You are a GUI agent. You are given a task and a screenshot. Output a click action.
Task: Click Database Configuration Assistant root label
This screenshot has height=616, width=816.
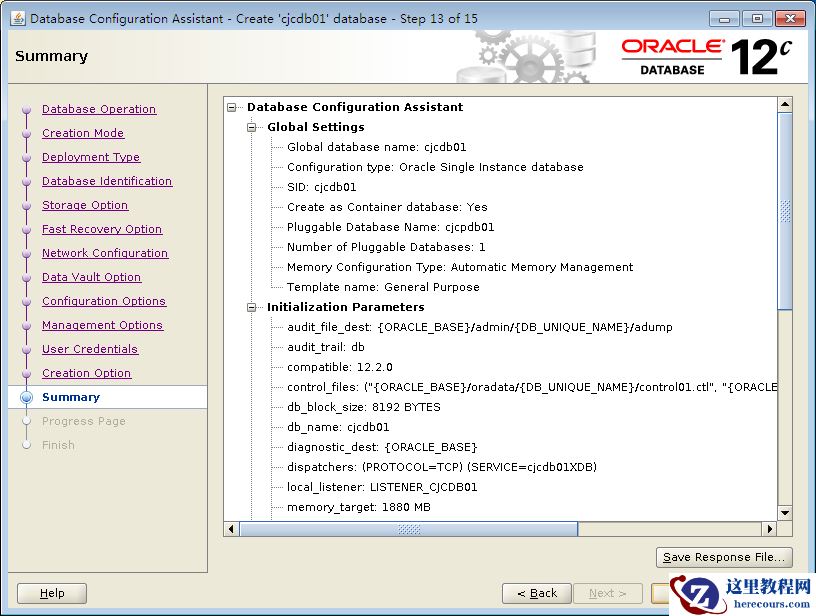click(x=355, y=107)
